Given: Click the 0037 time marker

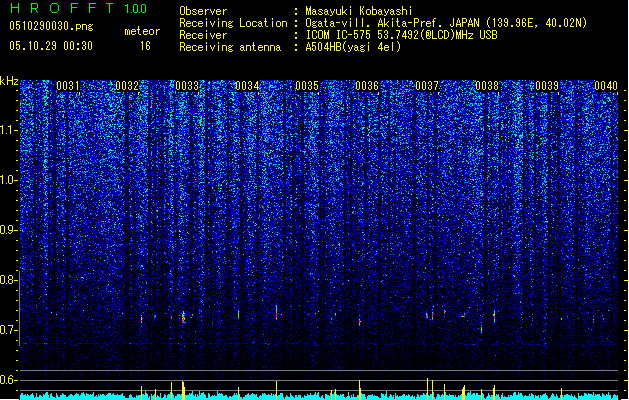Looking at the screenshot, I should 427,86.
